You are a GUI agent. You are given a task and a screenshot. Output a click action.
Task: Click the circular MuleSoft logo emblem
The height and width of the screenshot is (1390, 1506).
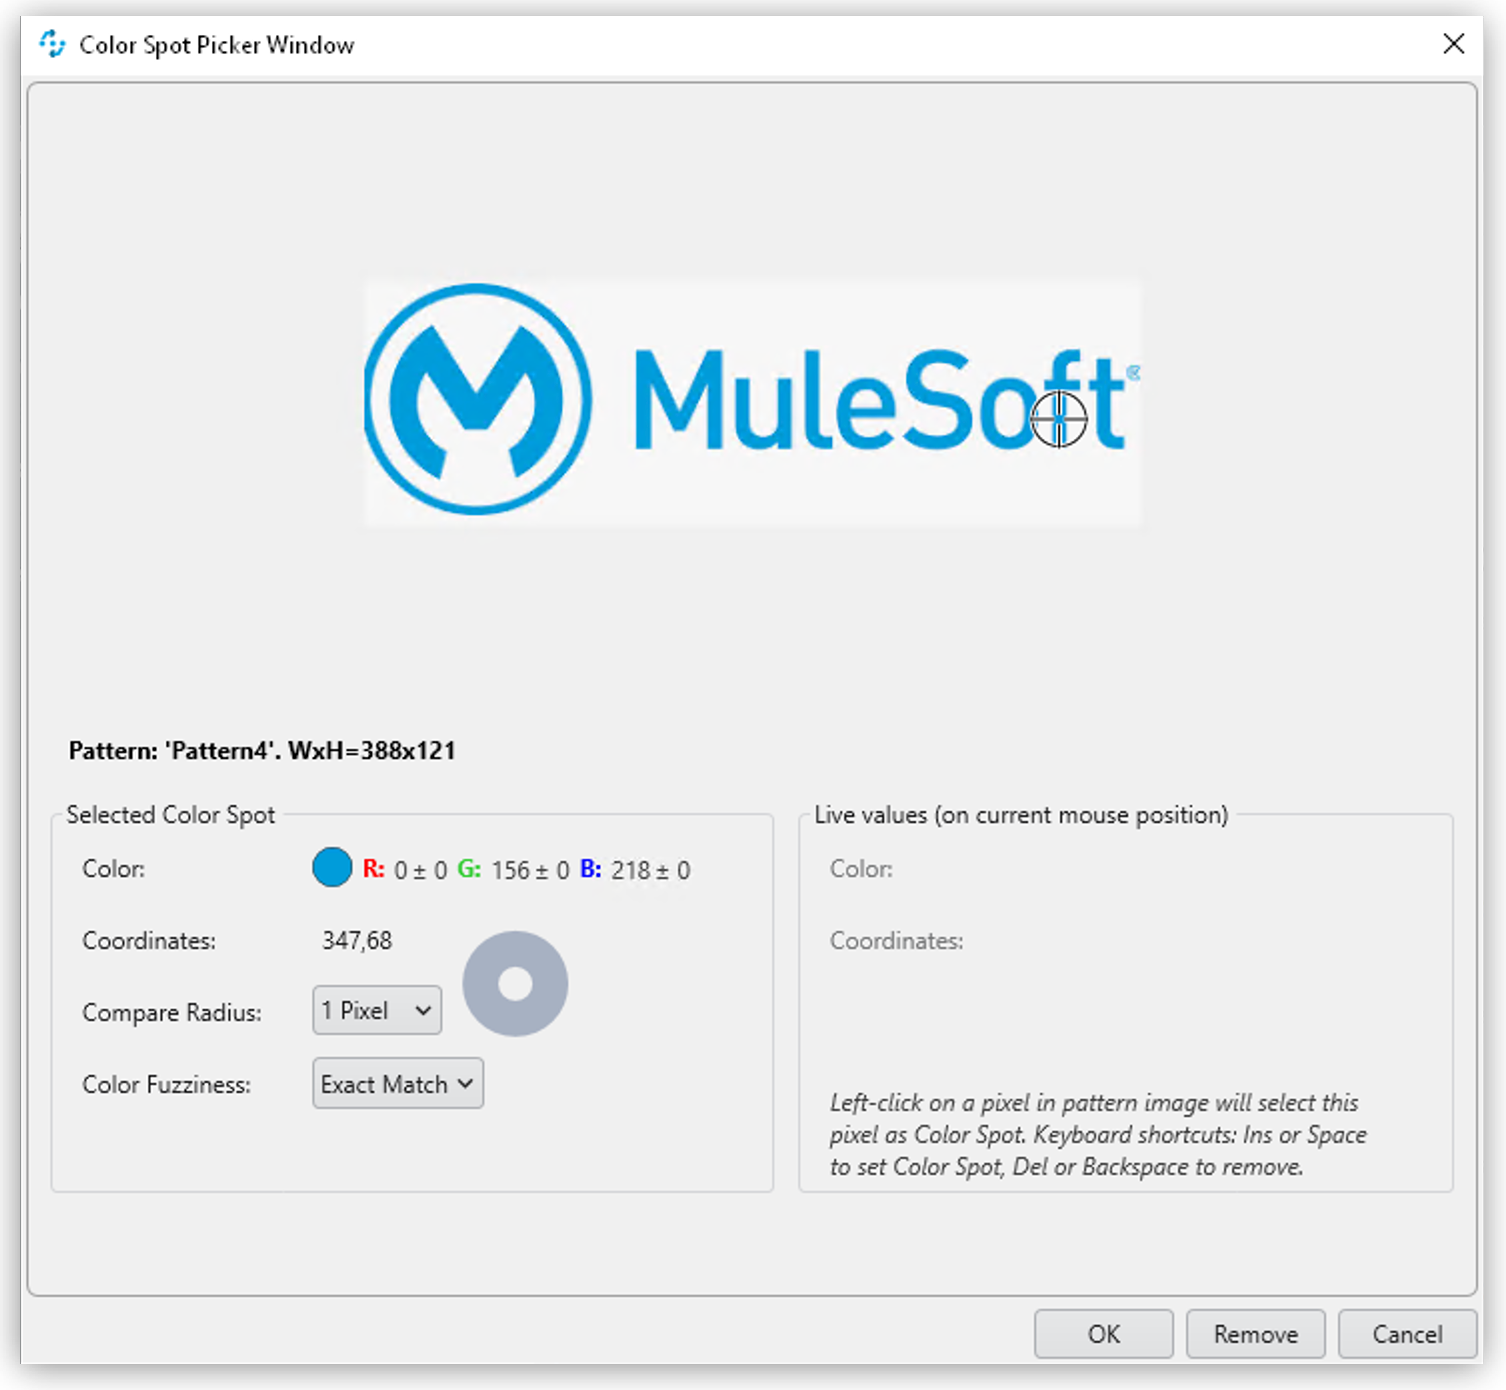point(478,399)
